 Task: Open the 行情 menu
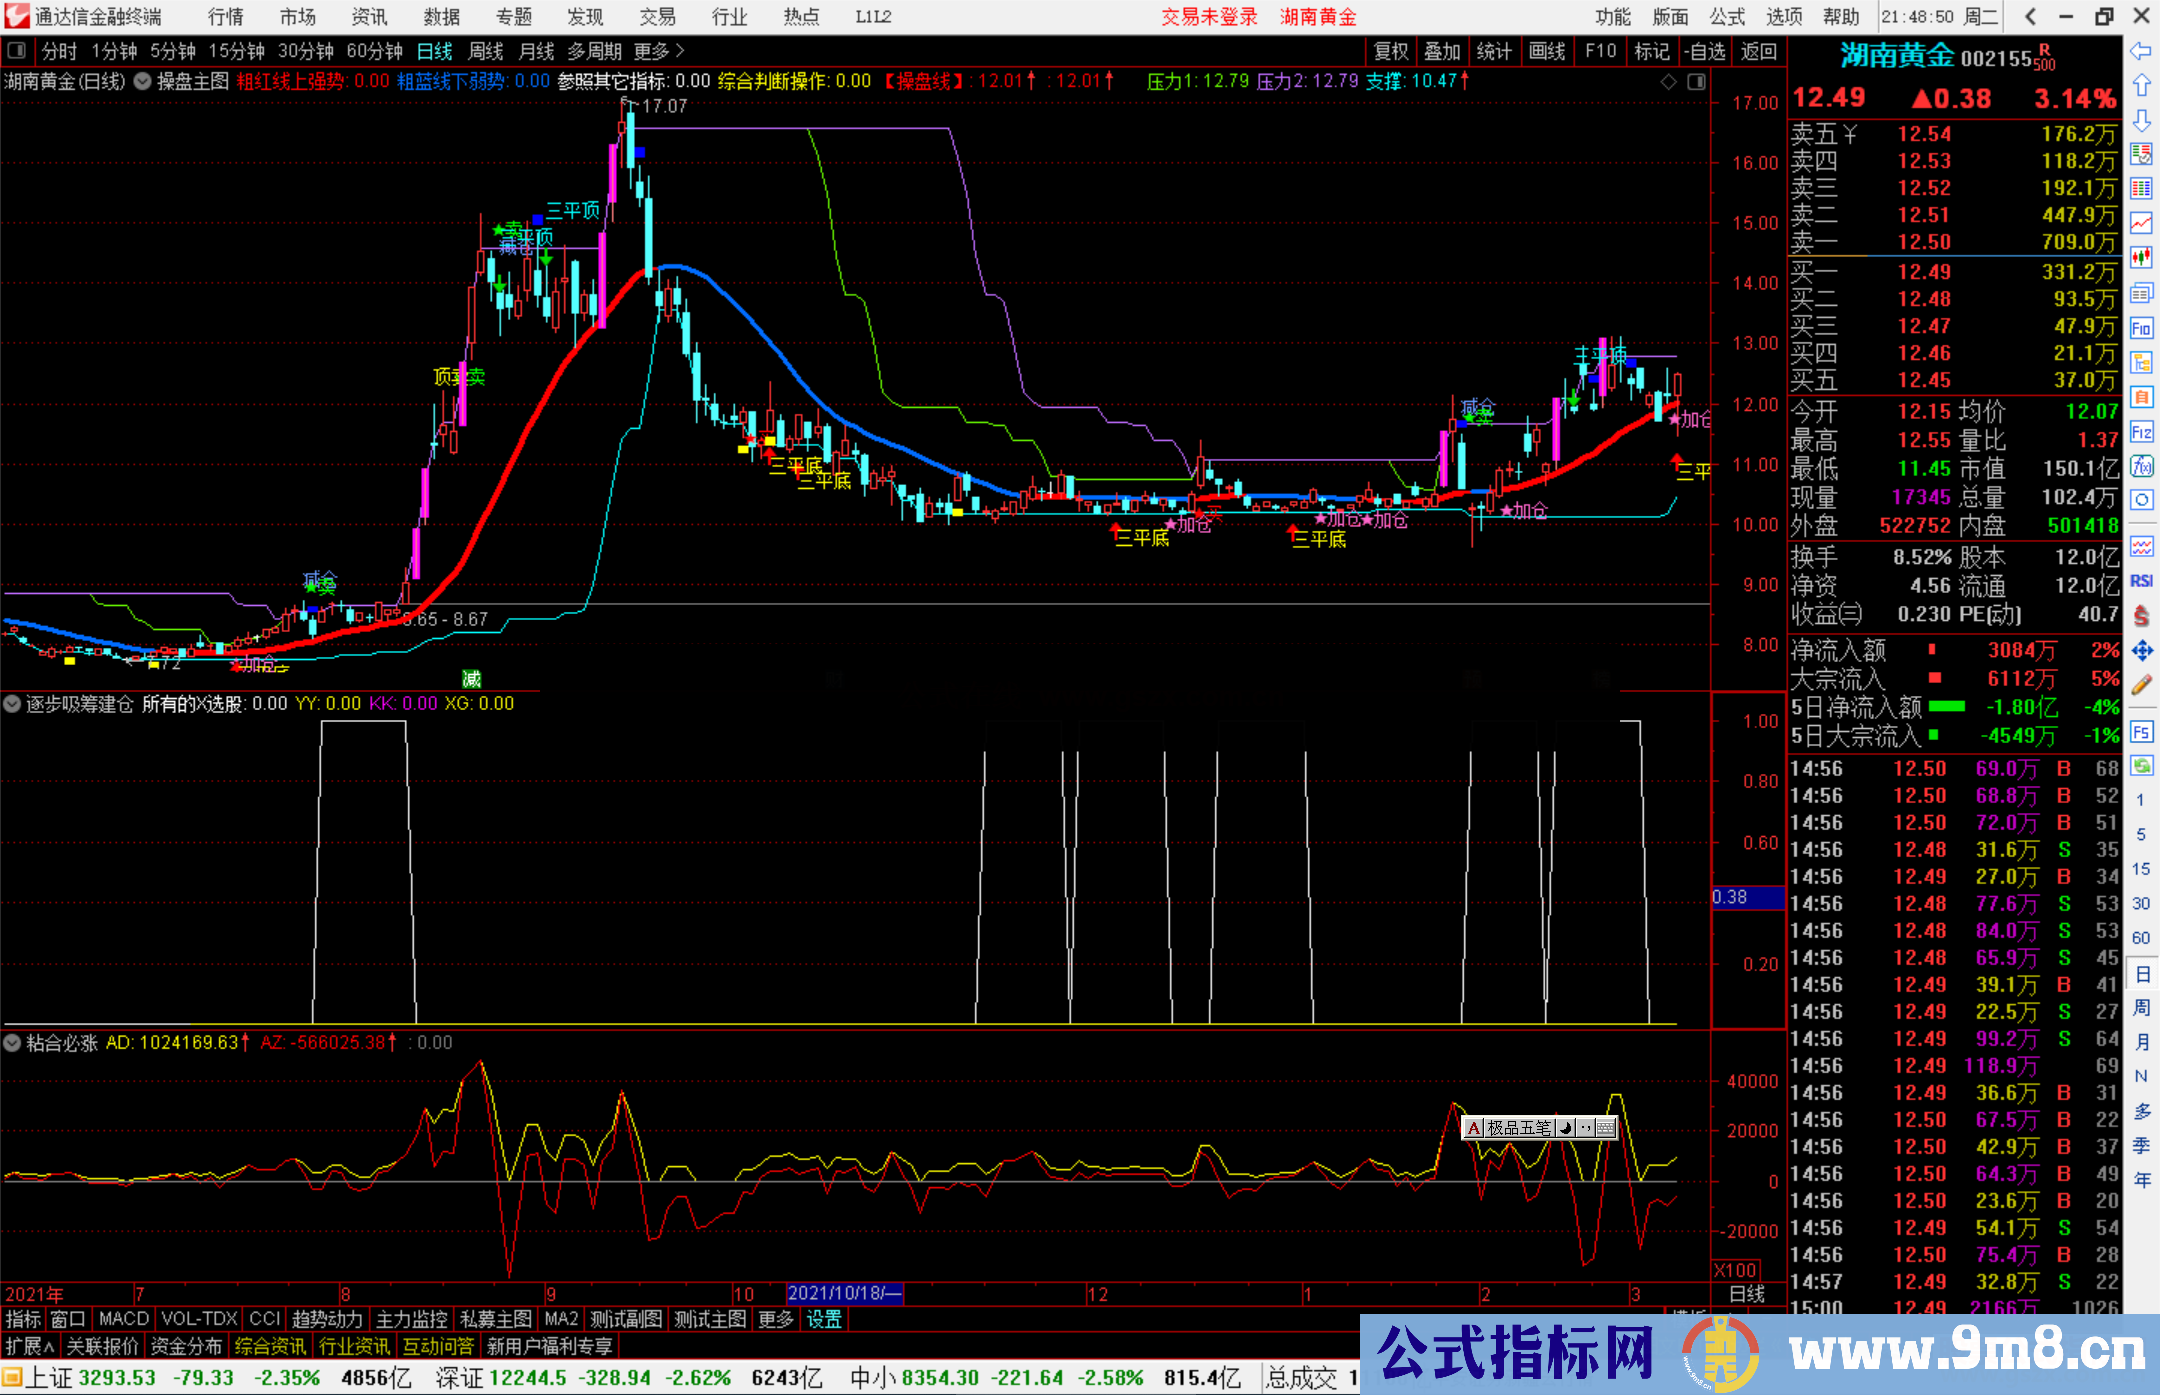(225, 17)
